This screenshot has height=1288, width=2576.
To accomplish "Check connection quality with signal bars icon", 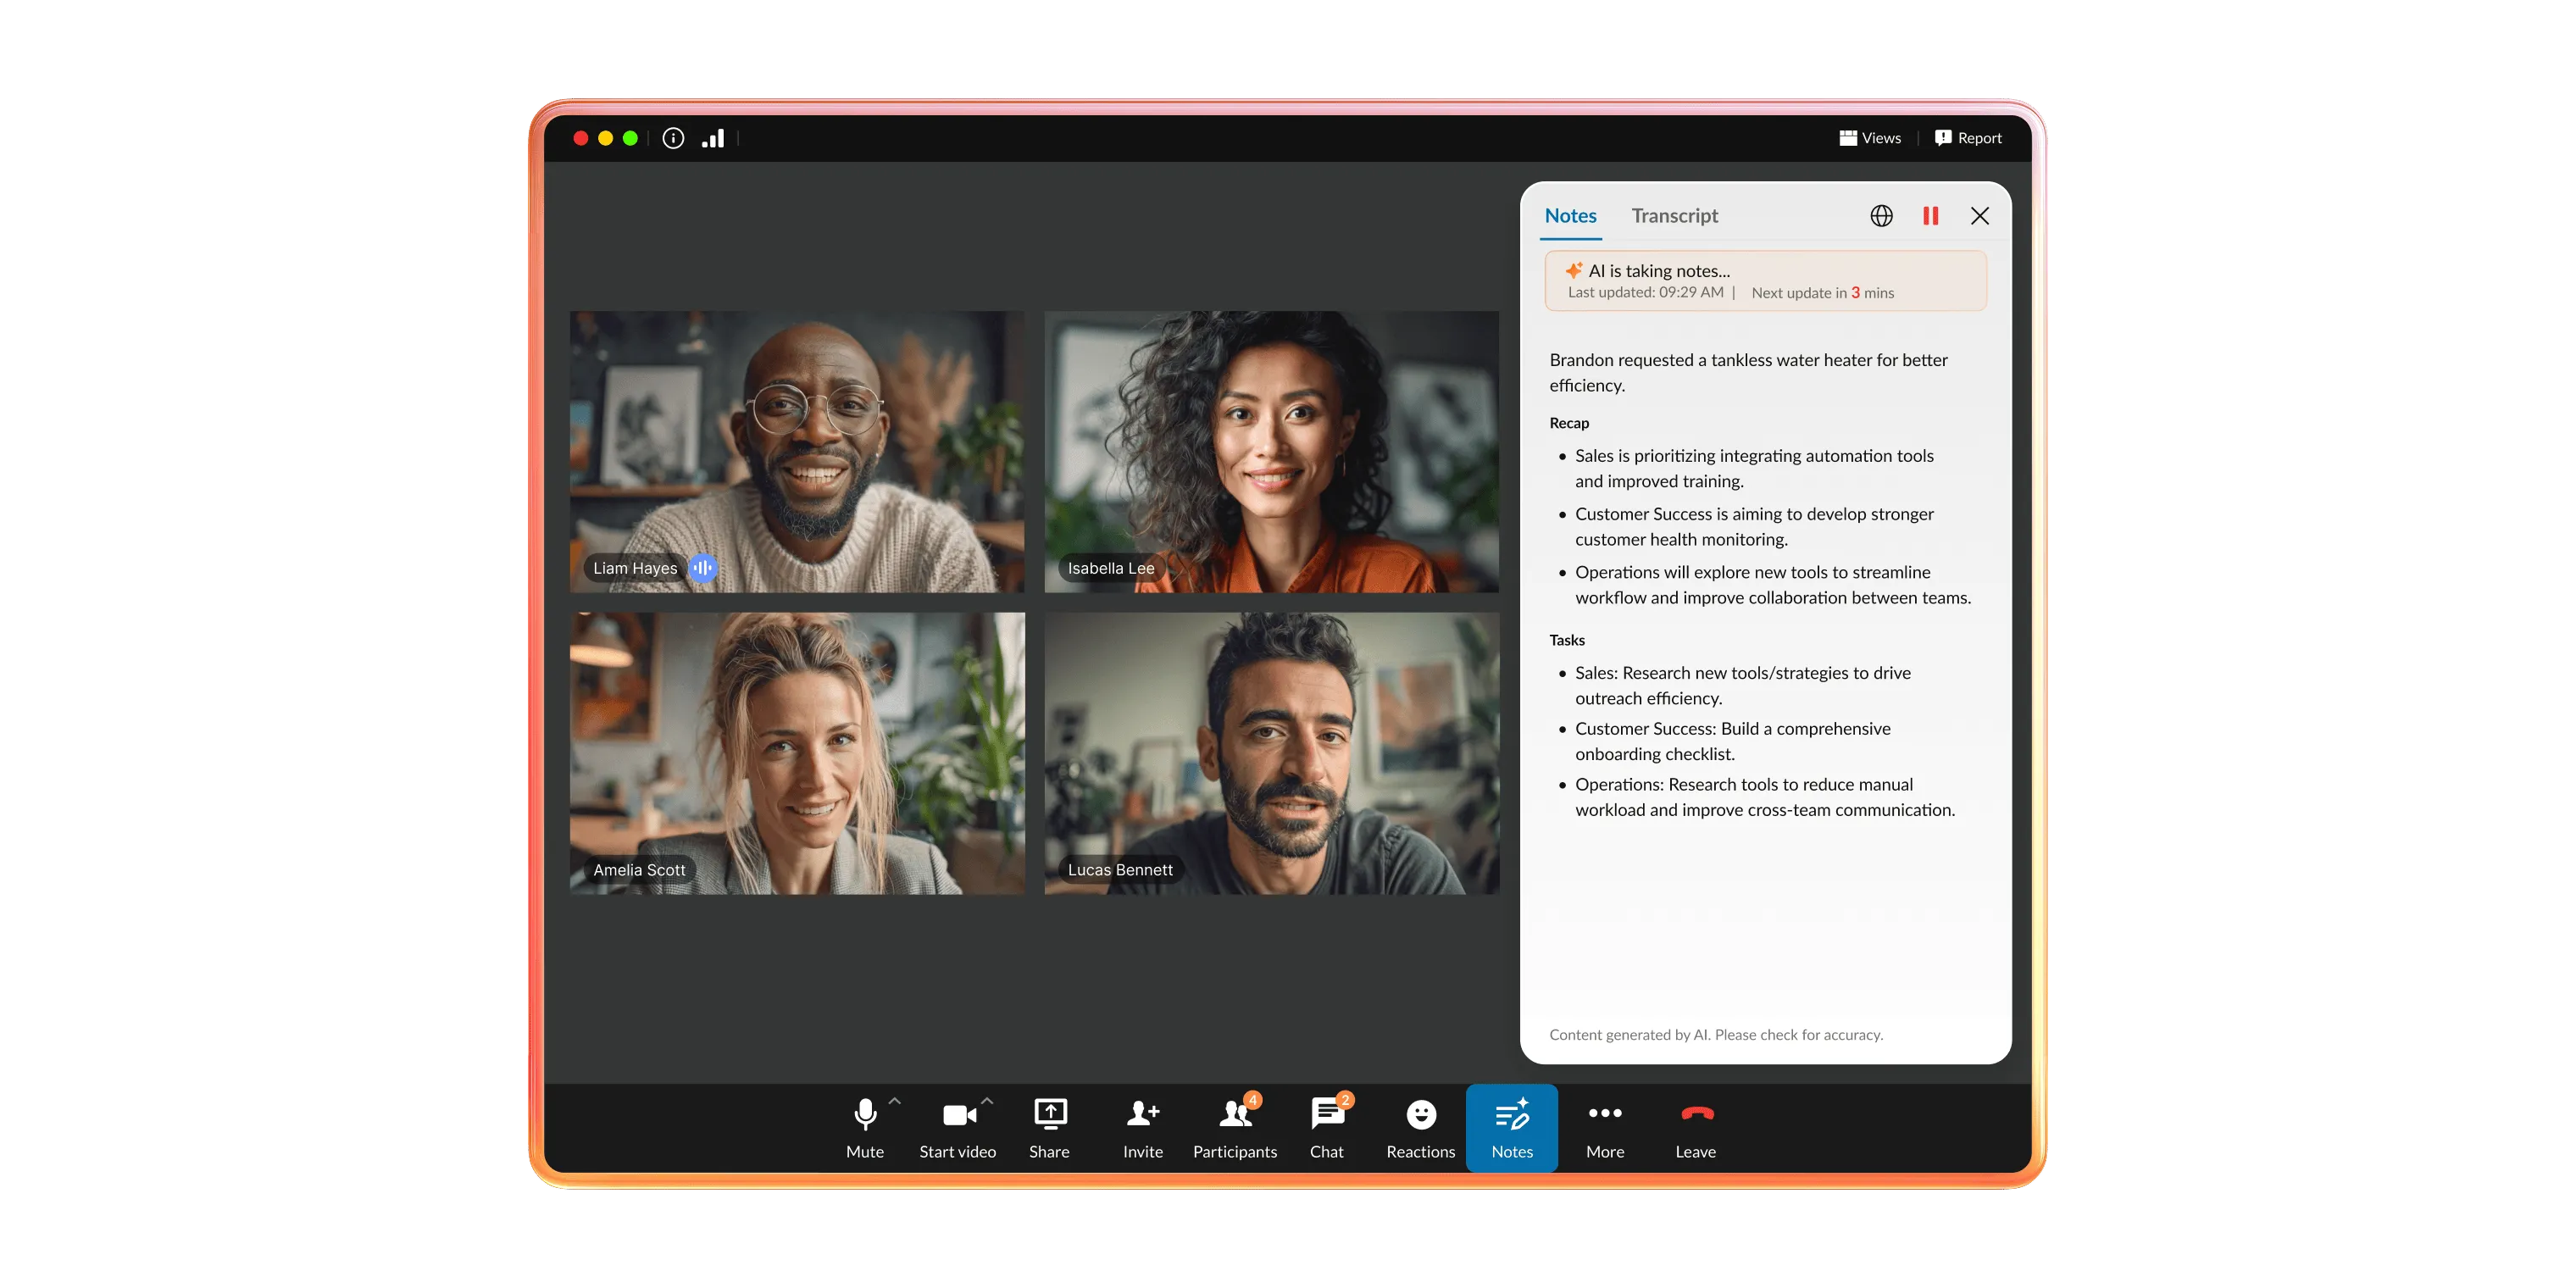I will click(x=713, y=137).
